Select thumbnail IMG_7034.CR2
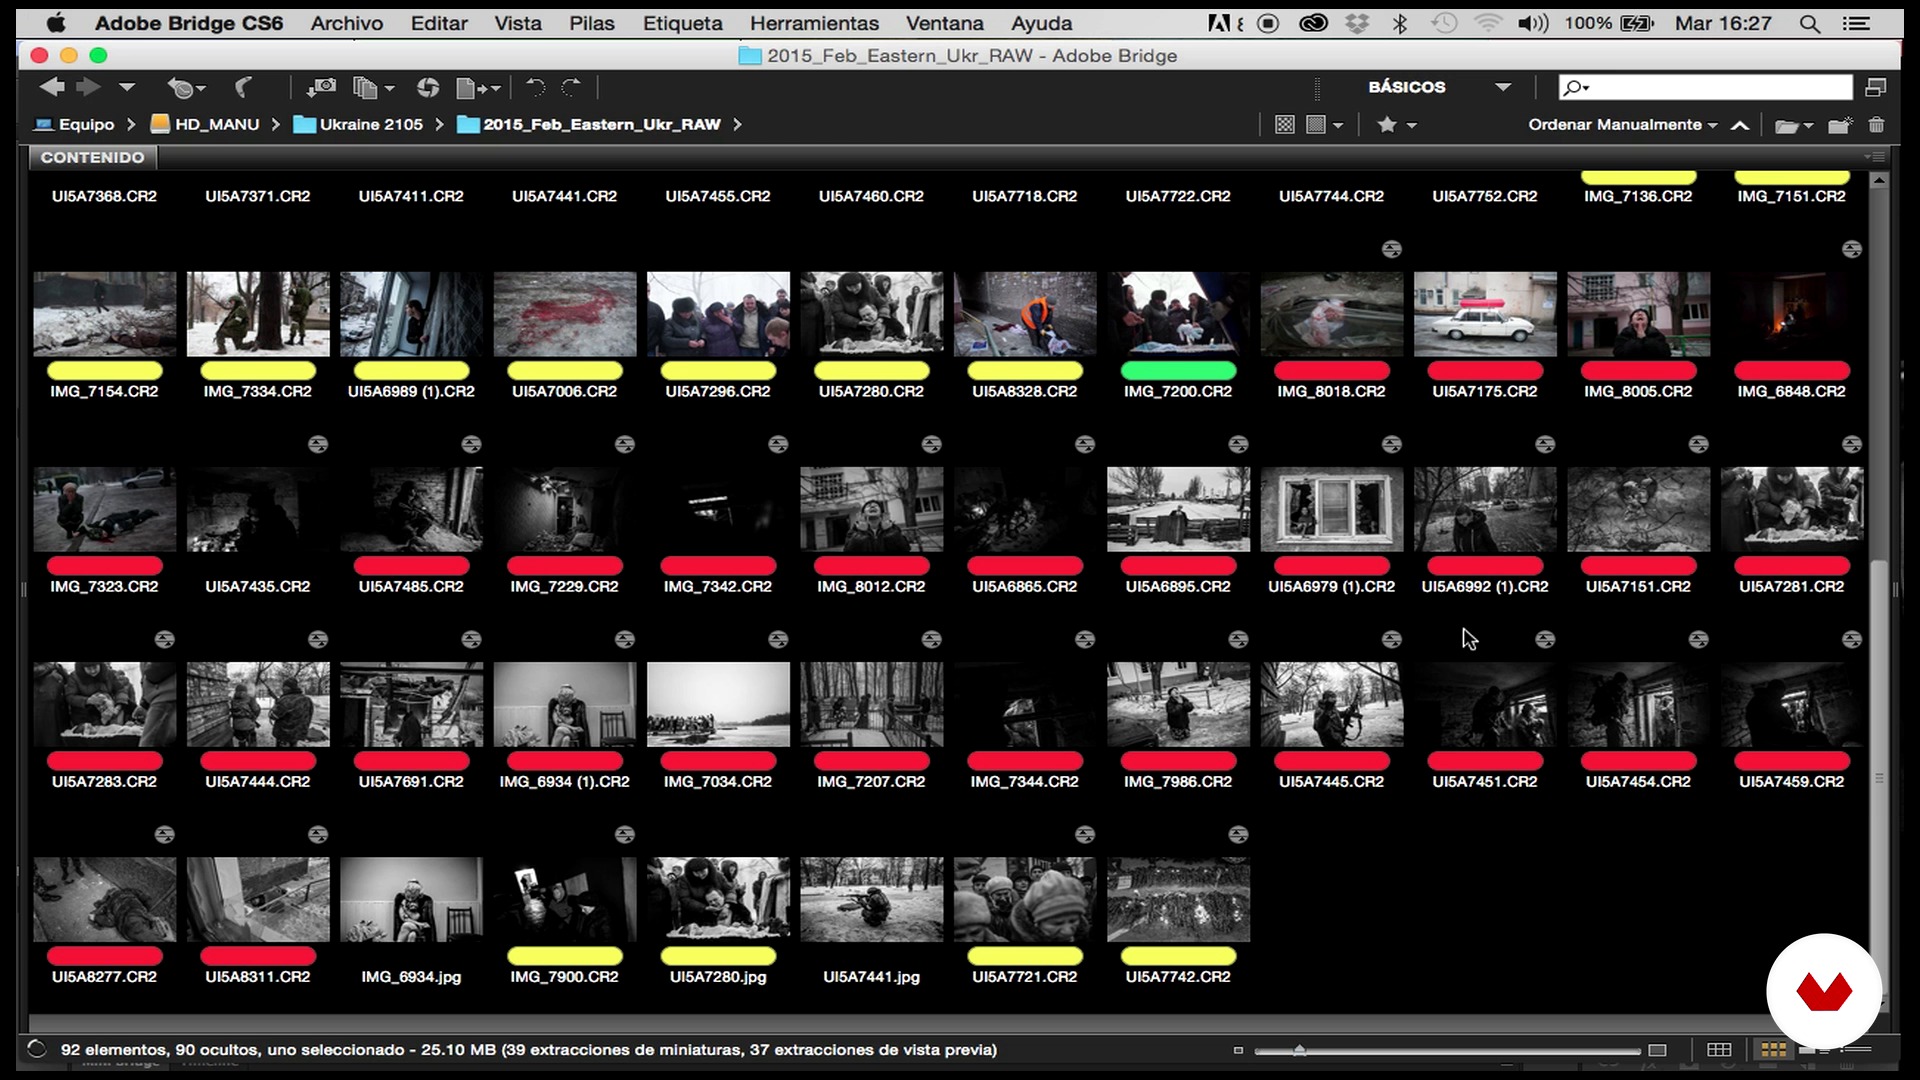The width and height of the screenshot is (1920, 1080). pos(718,704)
